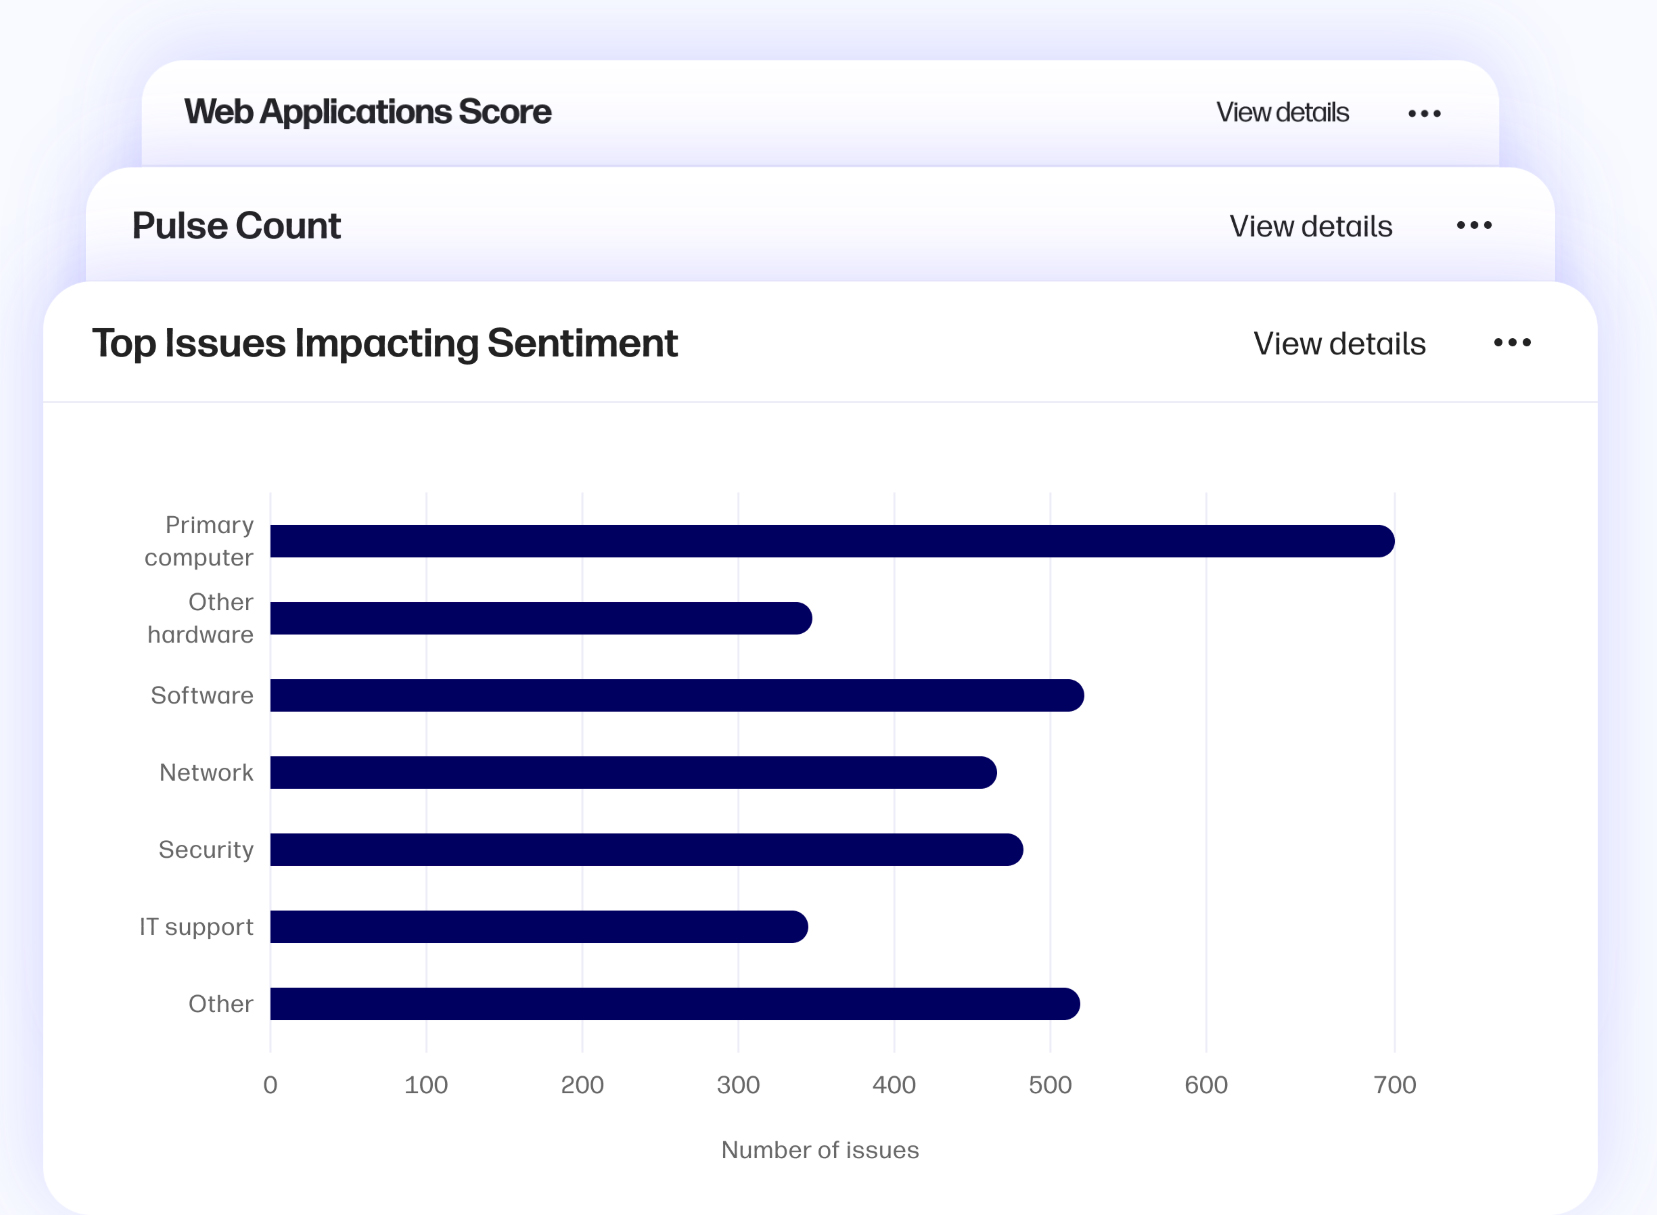This screenshot has width=1657, height=1215.
Task: Click the 100 tick label
Action: 426,1085
